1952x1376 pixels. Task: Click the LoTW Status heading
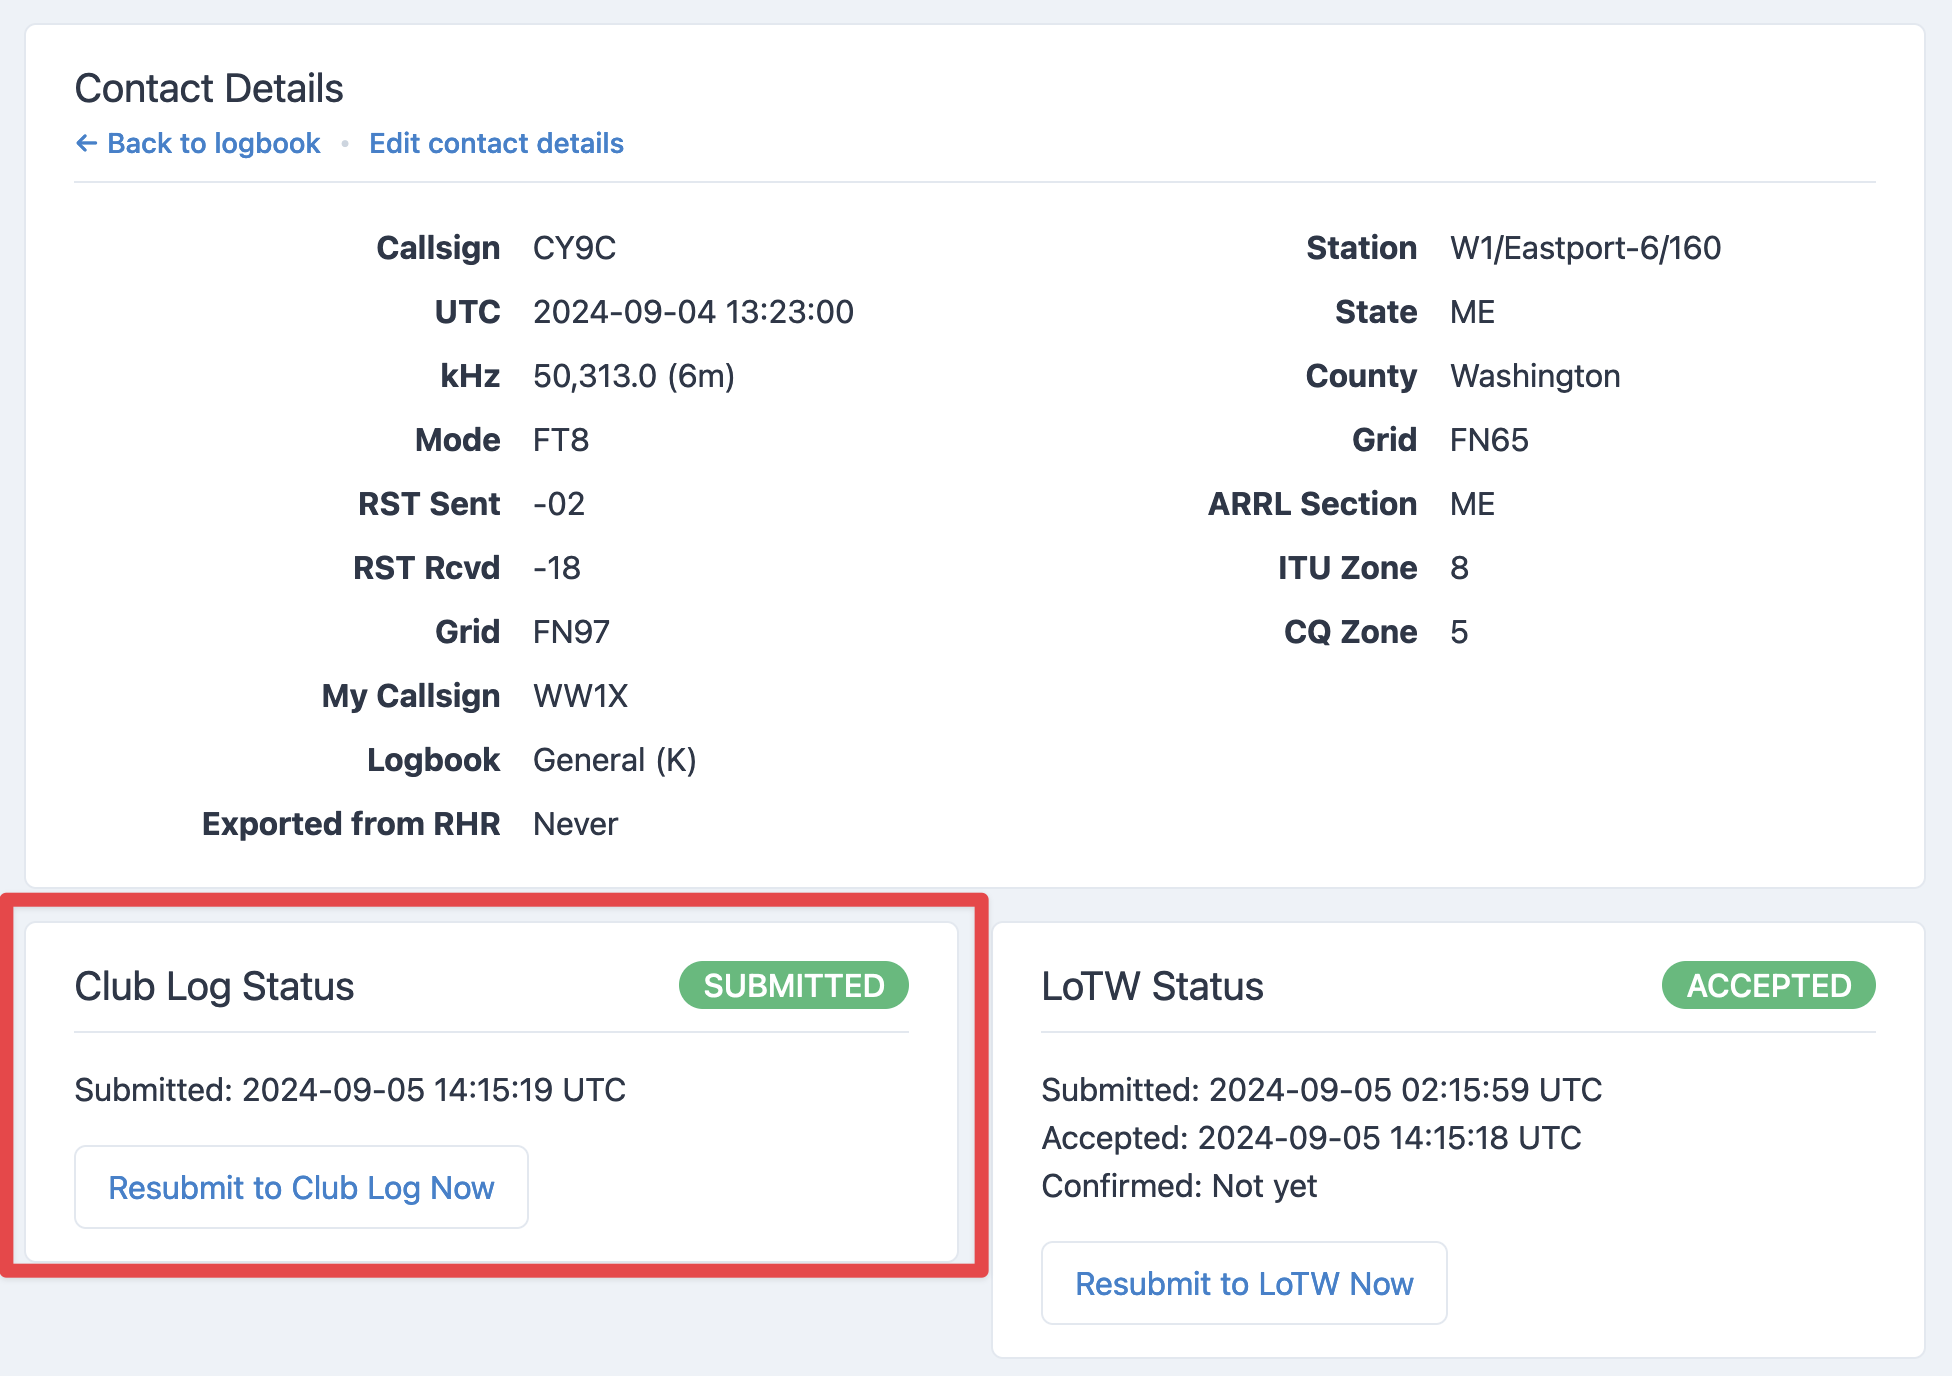pyautogui.click(x=1152, y=987)
